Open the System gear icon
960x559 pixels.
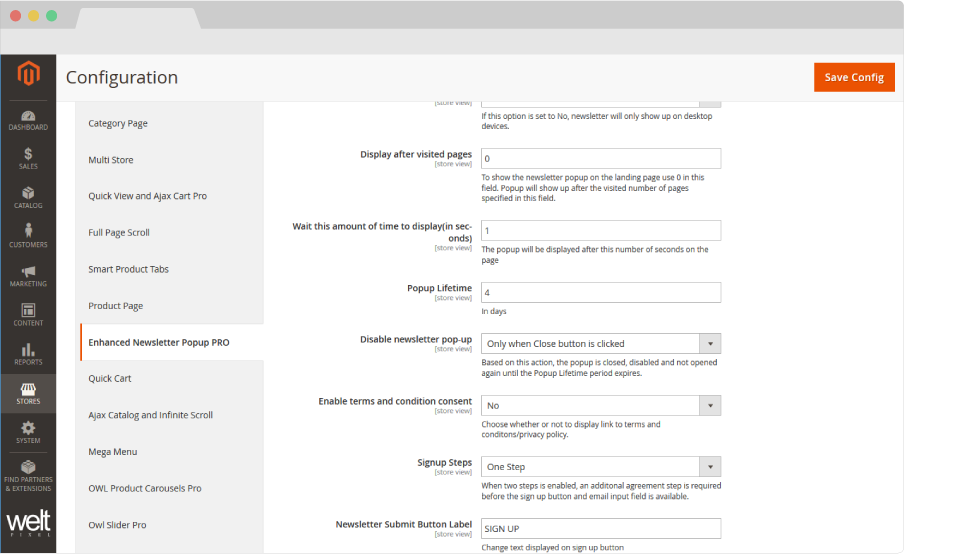(x=28, y=432)
